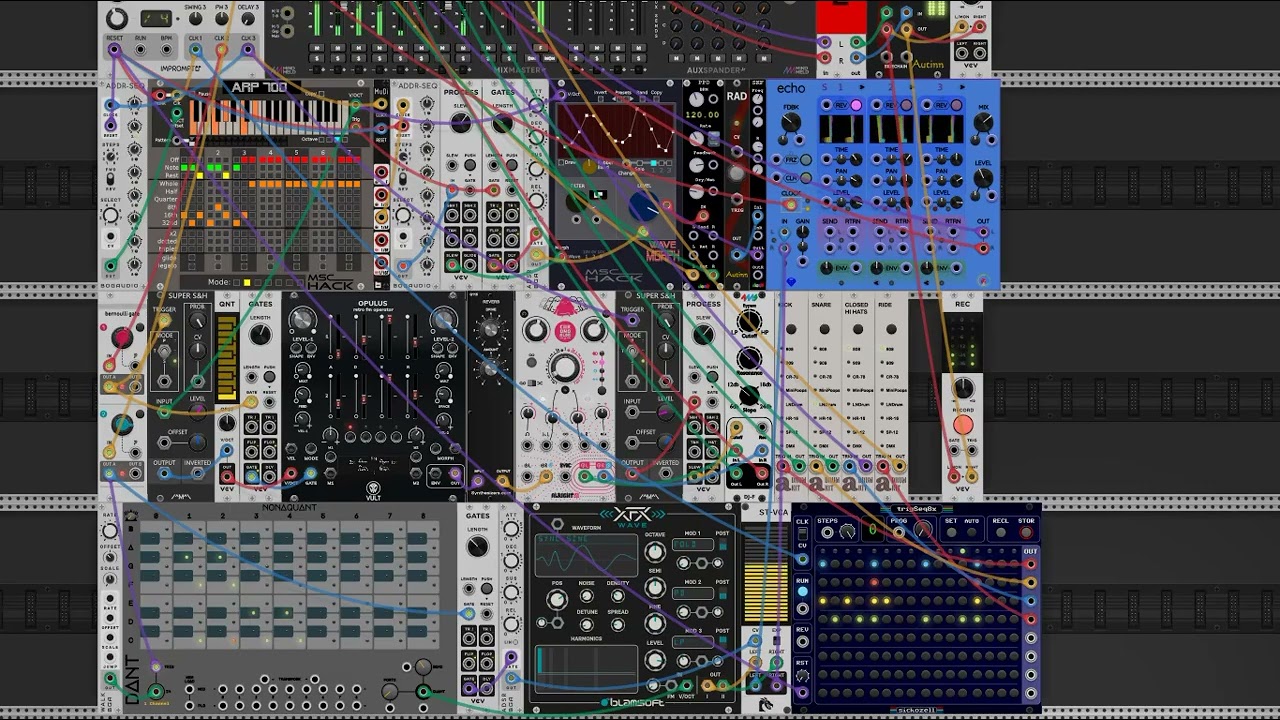Click the CLK 3 output jack
This screenshot has width=1280, height=720.
[x=248, y=49]
